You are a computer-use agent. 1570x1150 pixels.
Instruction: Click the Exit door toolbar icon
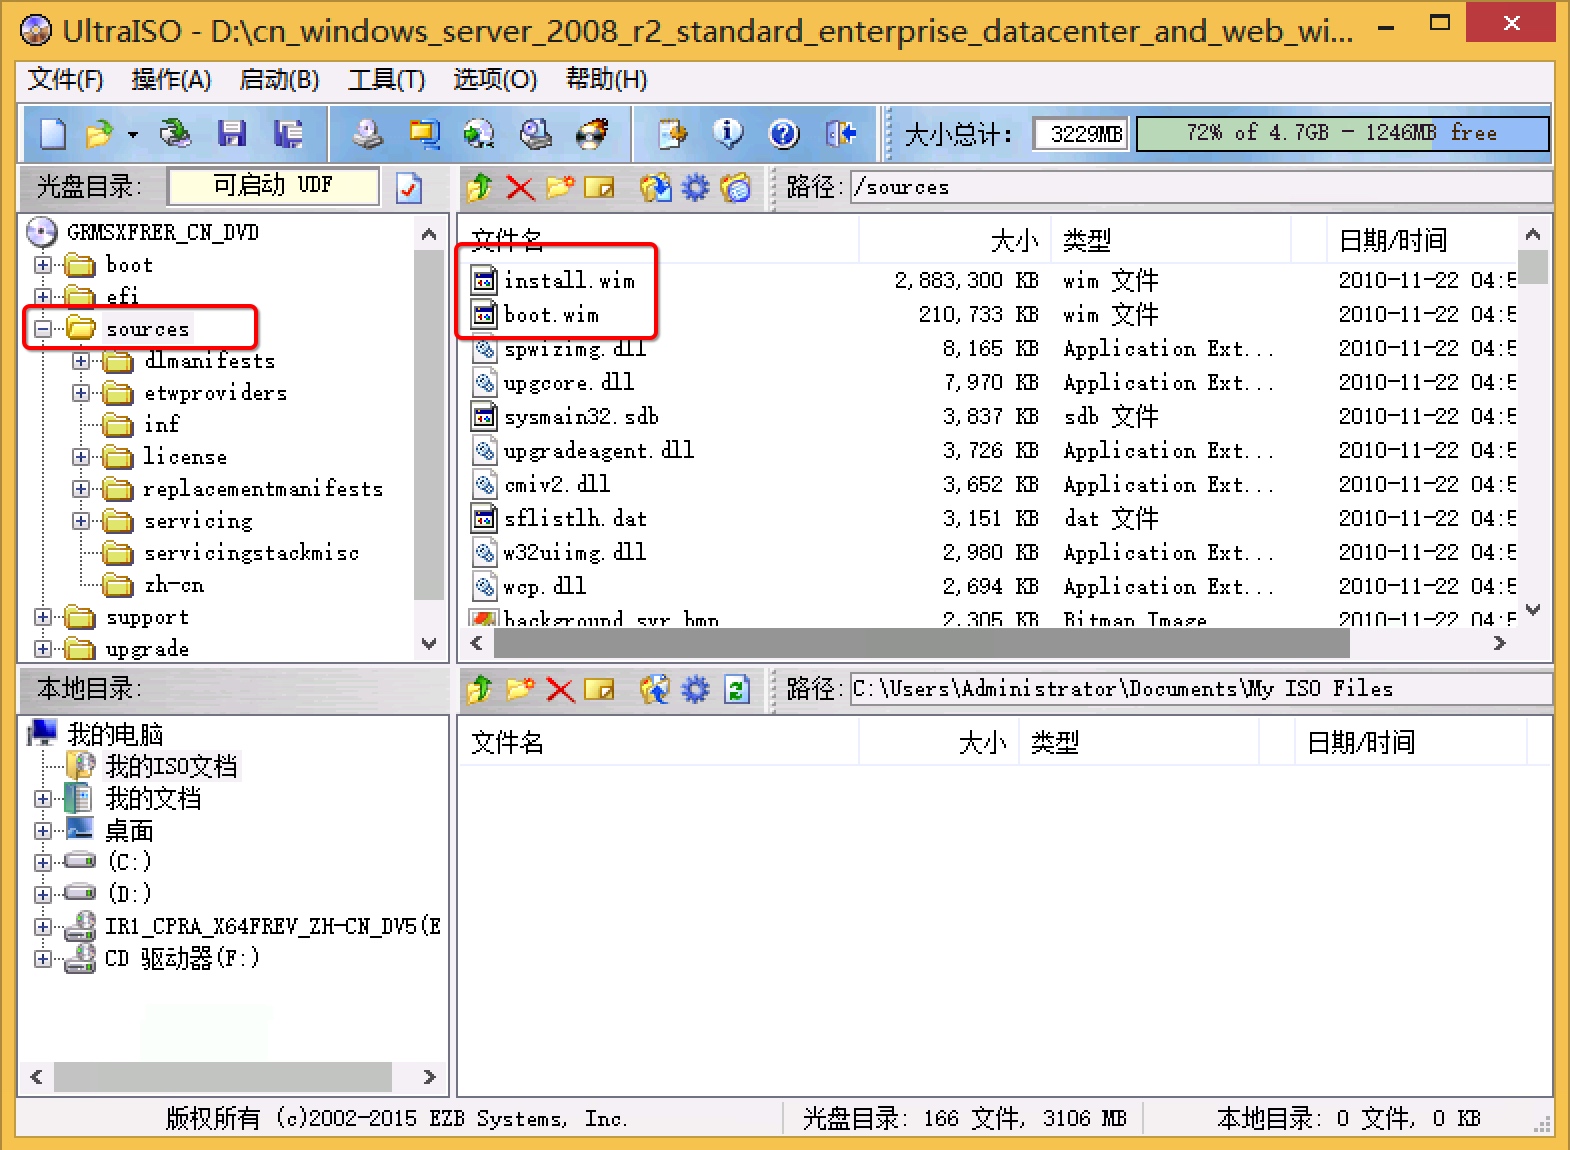pyautogui.click(x=841, y=133)
